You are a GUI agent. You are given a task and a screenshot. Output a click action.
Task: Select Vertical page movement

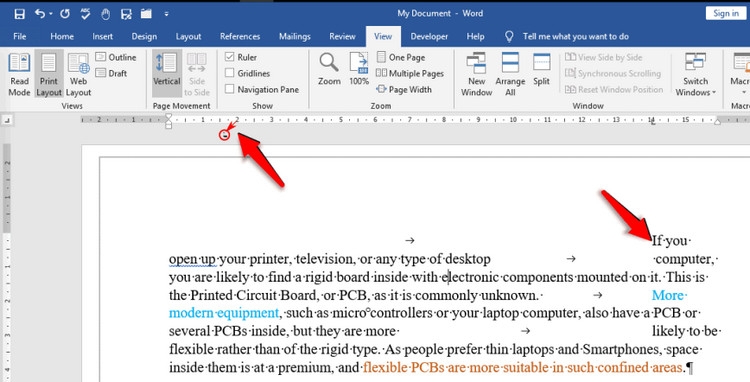pos(166,74)
